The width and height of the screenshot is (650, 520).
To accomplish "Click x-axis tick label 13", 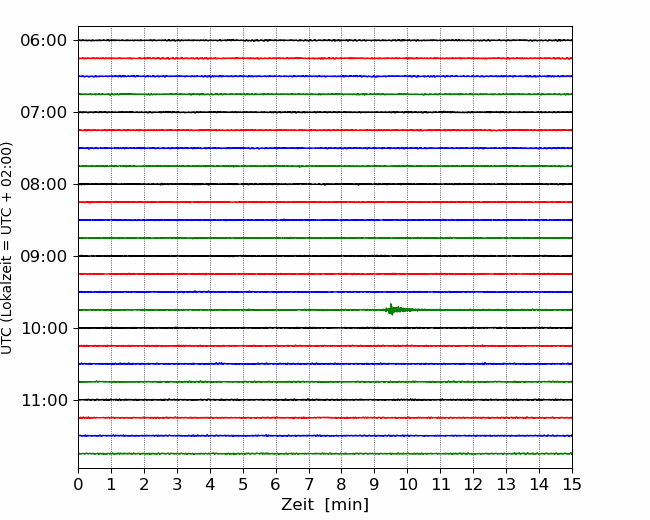I will [507, 484].
